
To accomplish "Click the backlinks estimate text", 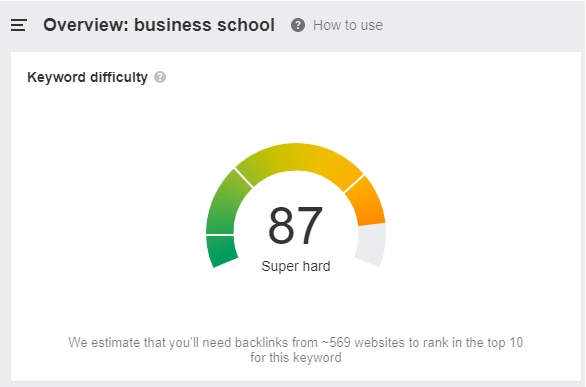I will point(296,350).
